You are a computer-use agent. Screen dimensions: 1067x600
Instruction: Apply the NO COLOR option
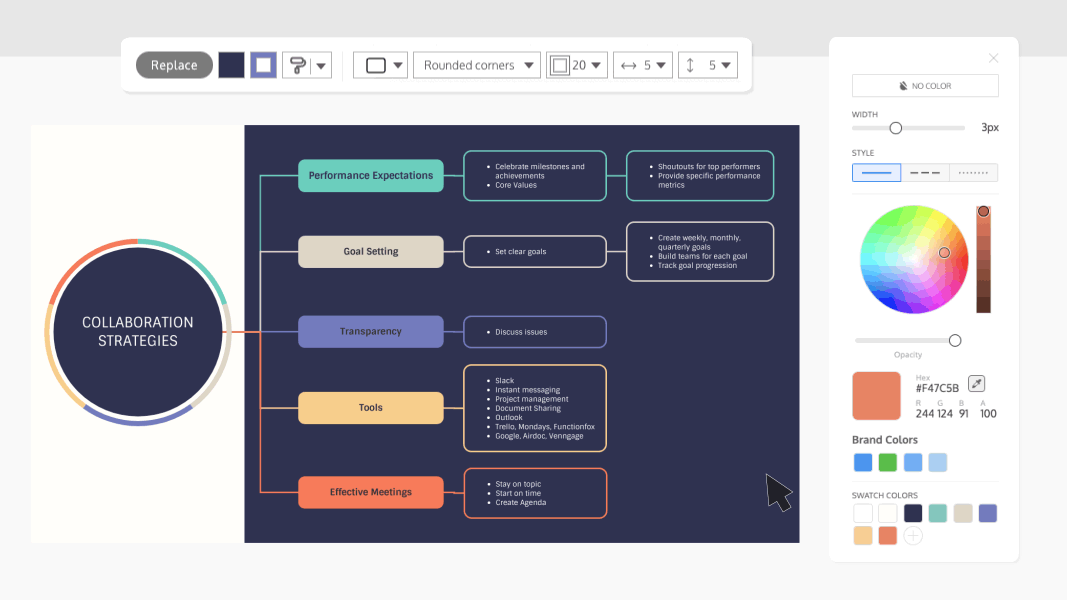coord(925,85)
